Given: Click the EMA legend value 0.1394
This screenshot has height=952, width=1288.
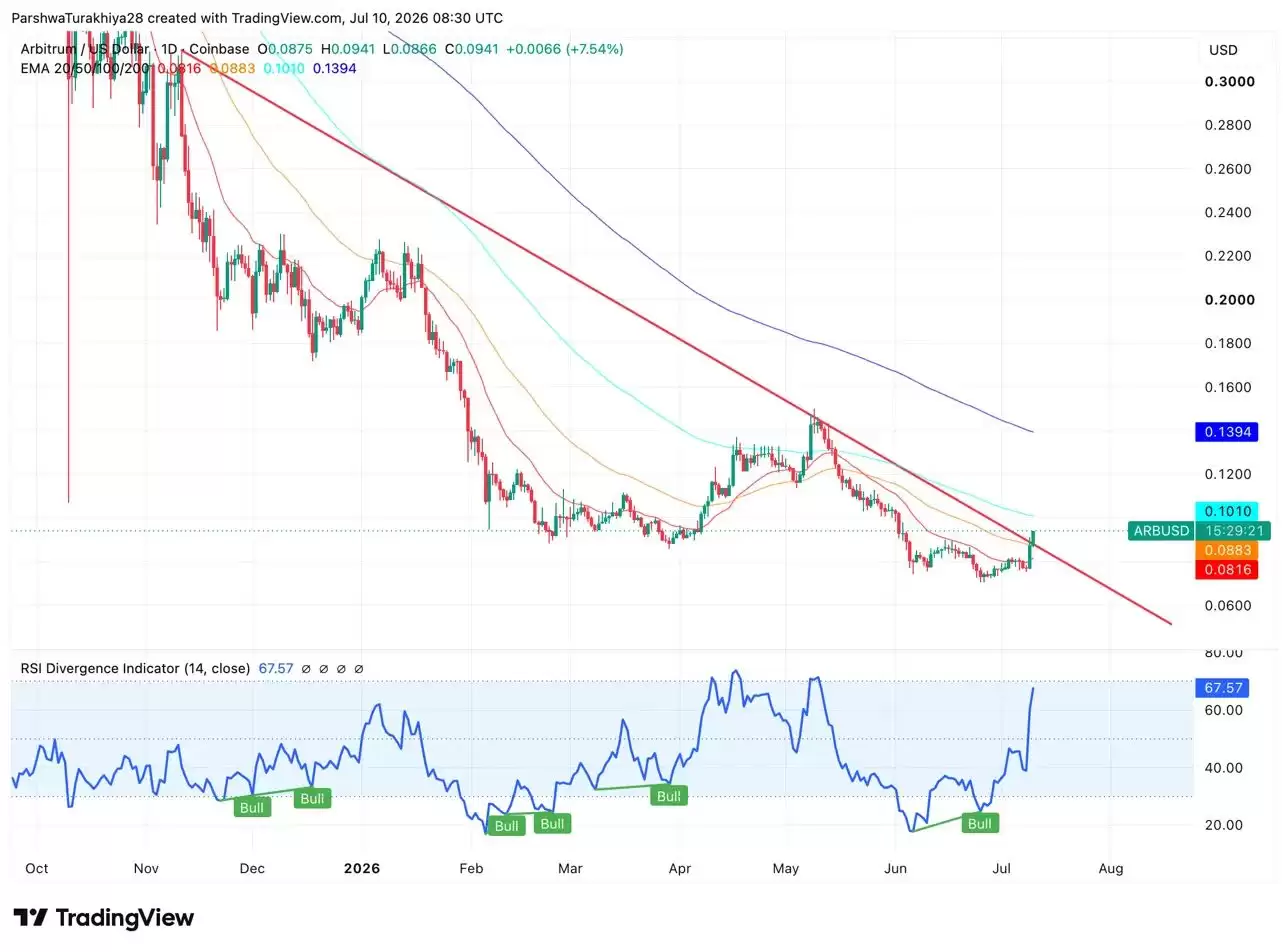Looking at the screenshot, I should click(334, 68).
